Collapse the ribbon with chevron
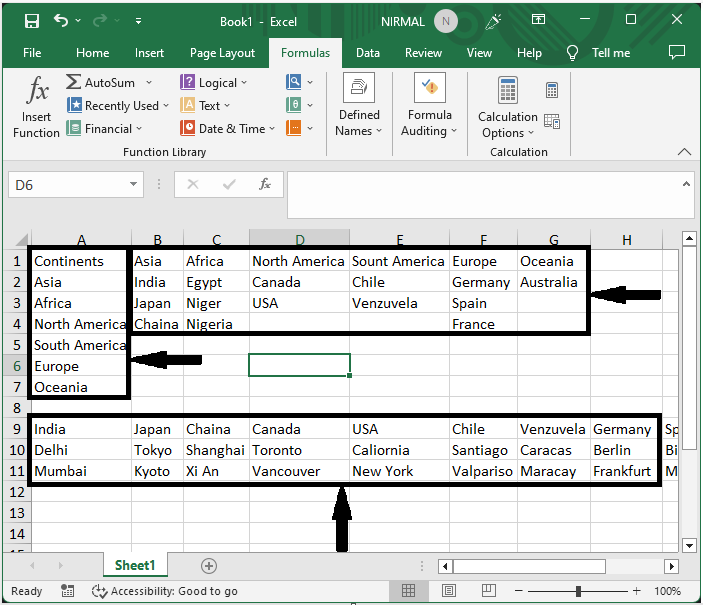Image resolution: width=703 pixels, height=605 pixels. pos(684,152)
